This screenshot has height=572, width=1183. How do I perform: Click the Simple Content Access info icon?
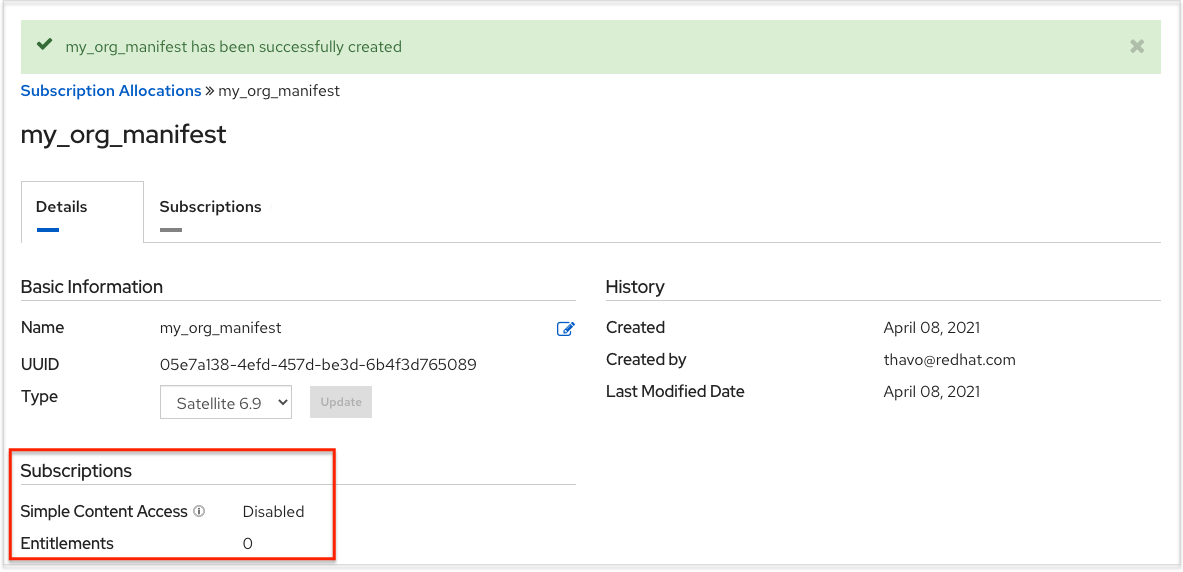[199, 511]
